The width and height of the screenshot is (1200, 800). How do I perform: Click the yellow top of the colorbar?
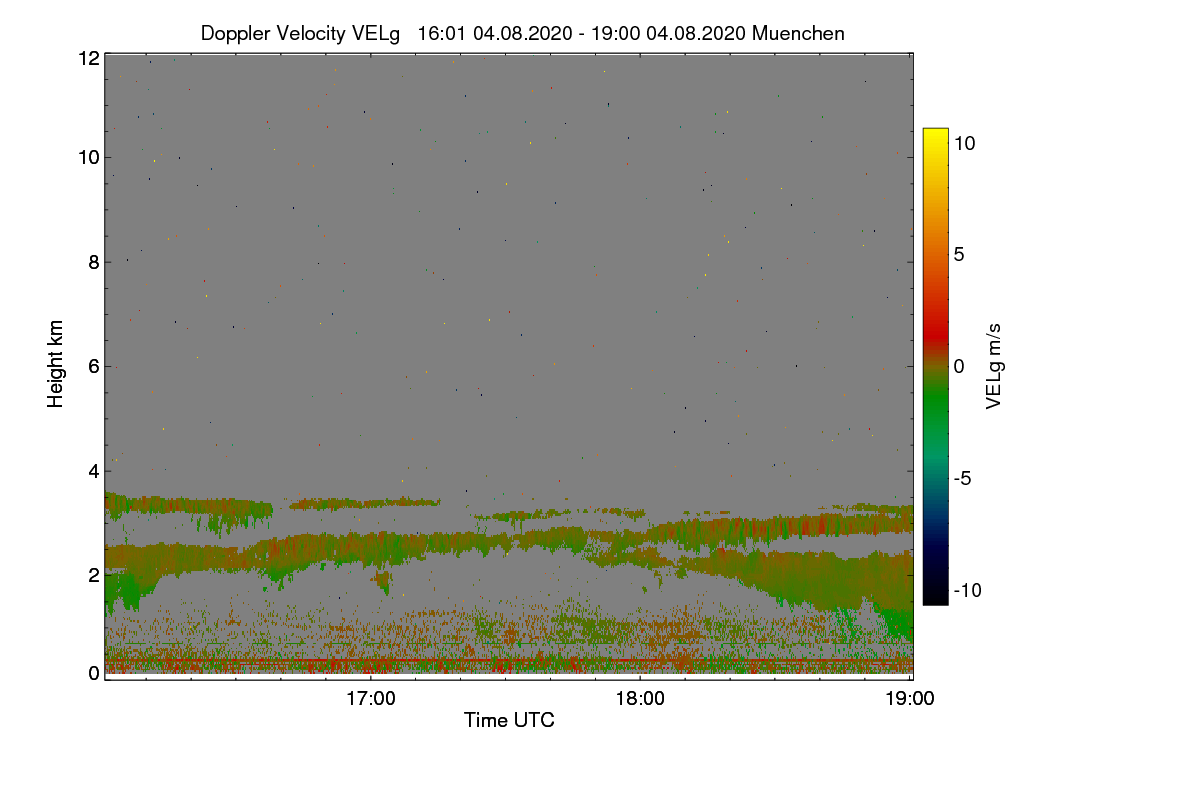point(935,137)
